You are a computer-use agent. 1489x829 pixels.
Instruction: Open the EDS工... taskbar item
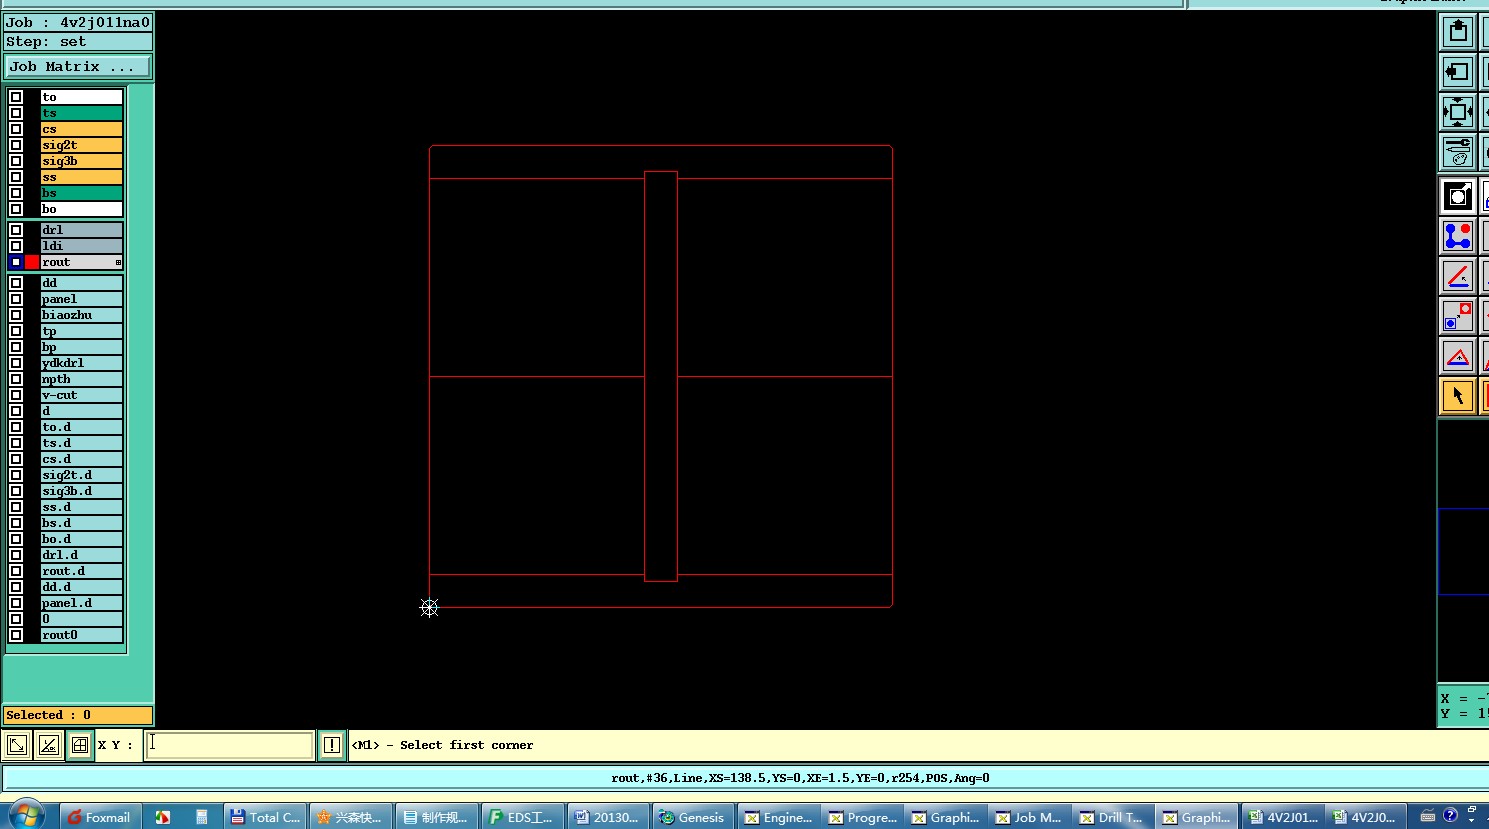(x=521, y=817)
